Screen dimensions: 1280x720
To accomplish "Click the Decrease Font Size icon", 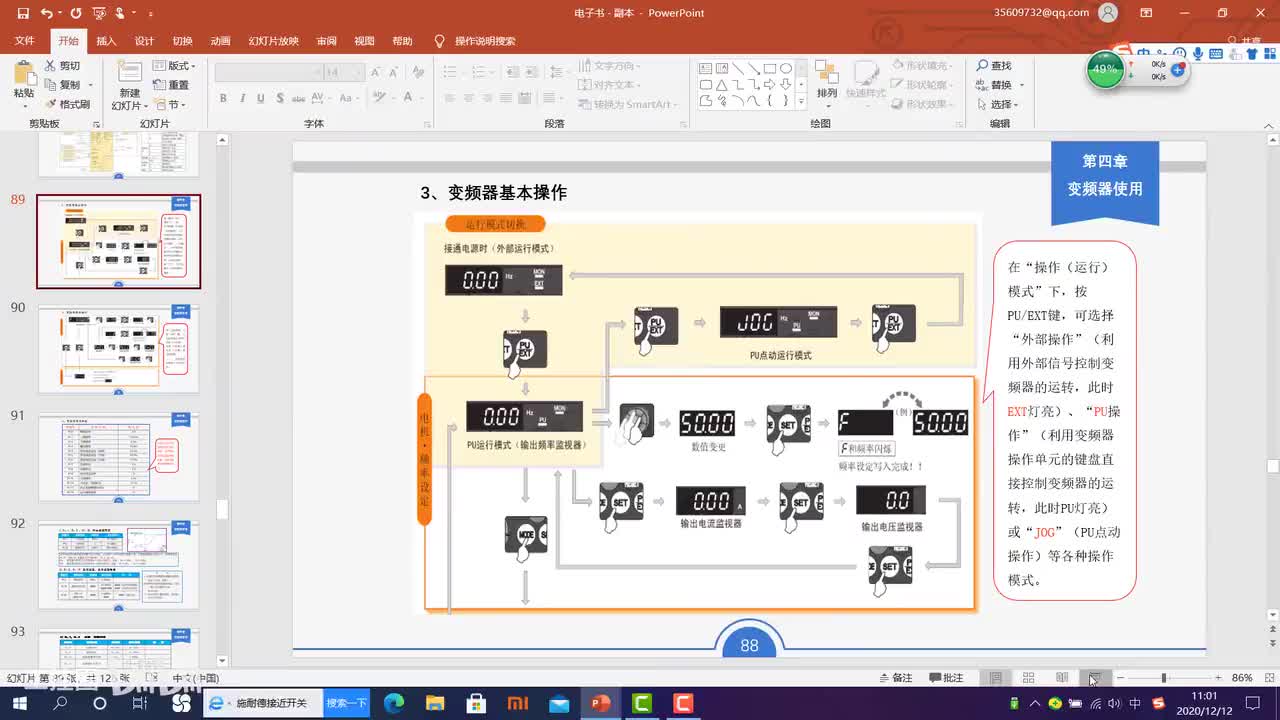I will [x=394, y=72].
